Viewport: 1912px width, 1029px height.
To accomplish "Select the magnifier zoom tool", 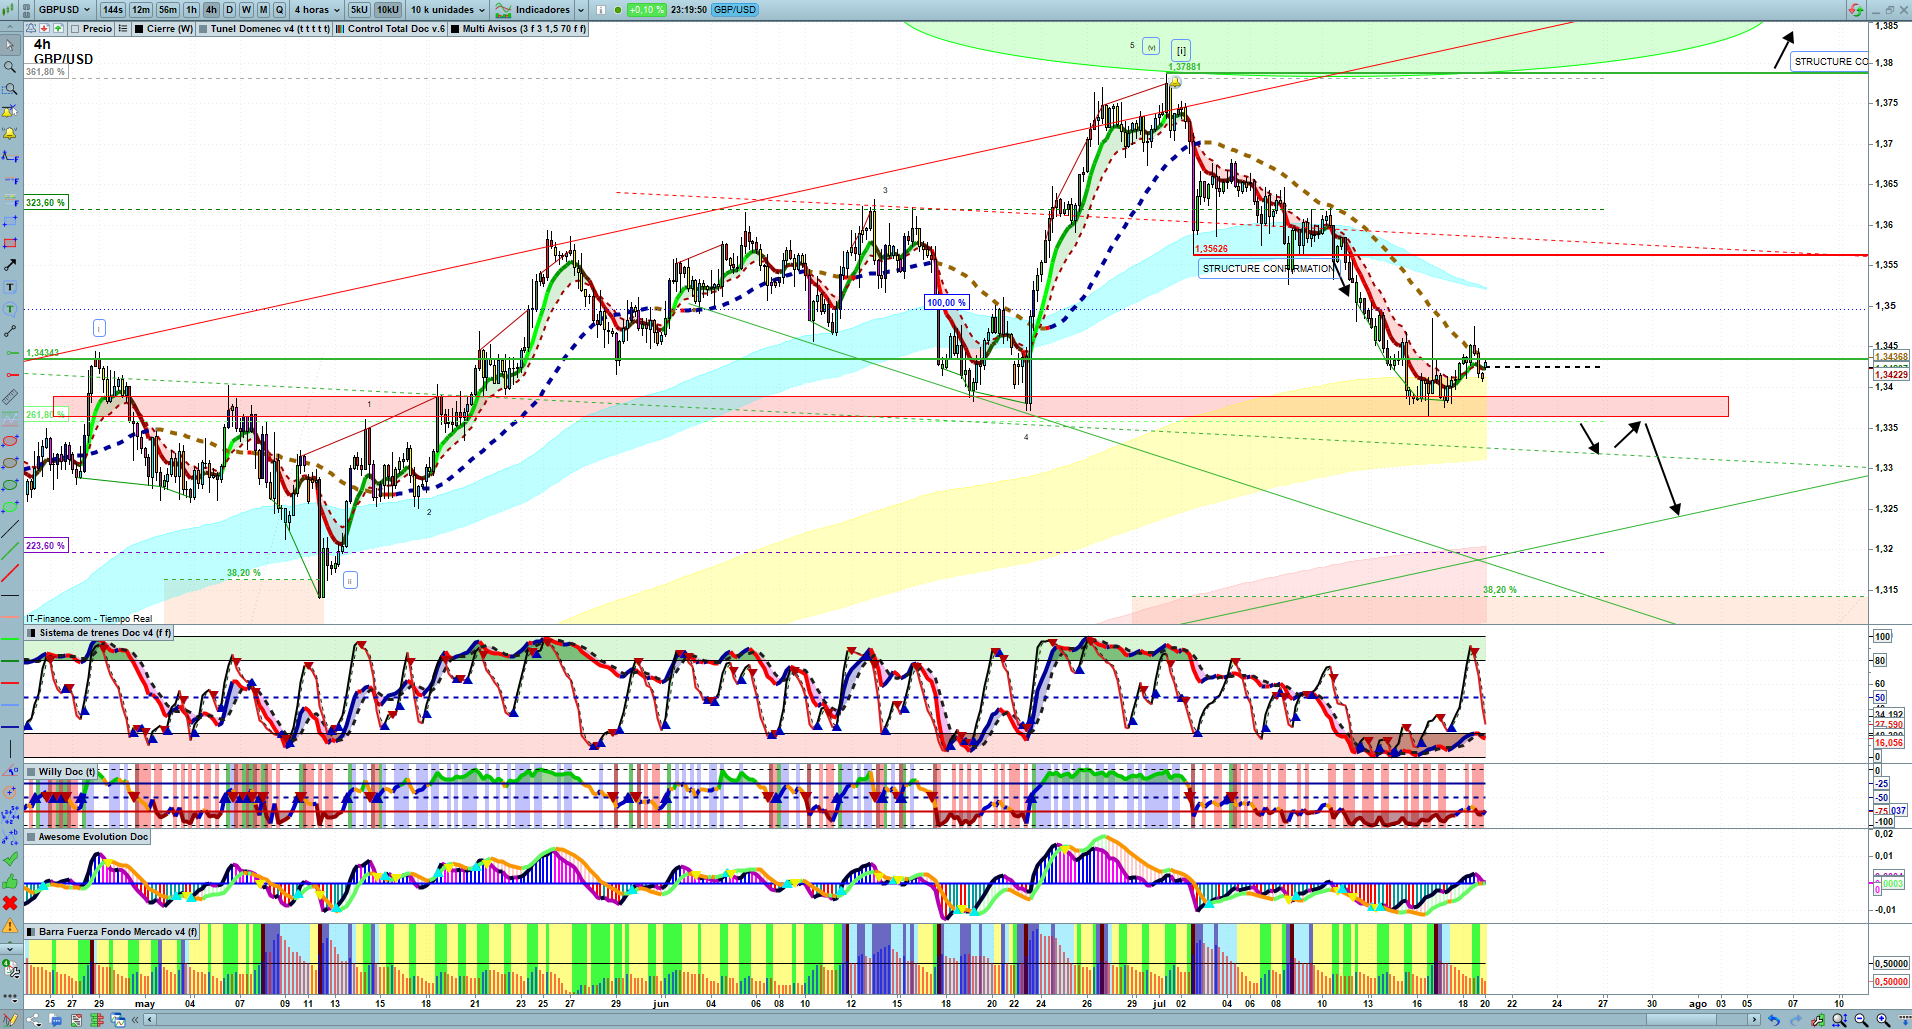I will click(10, 68).
